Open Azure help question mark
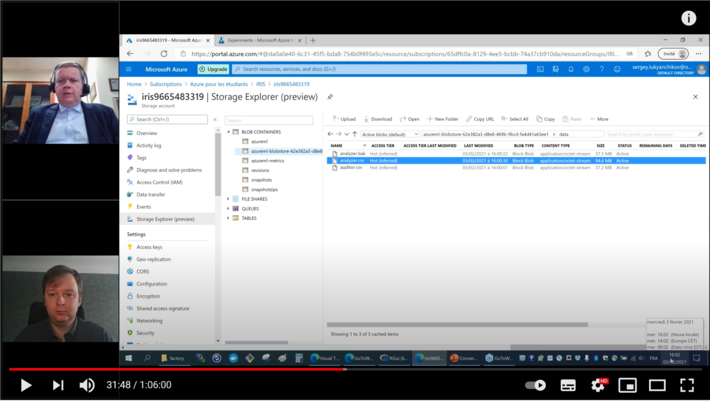The width and height of the screenshot is (710, 401). click(x=602, y=69)
